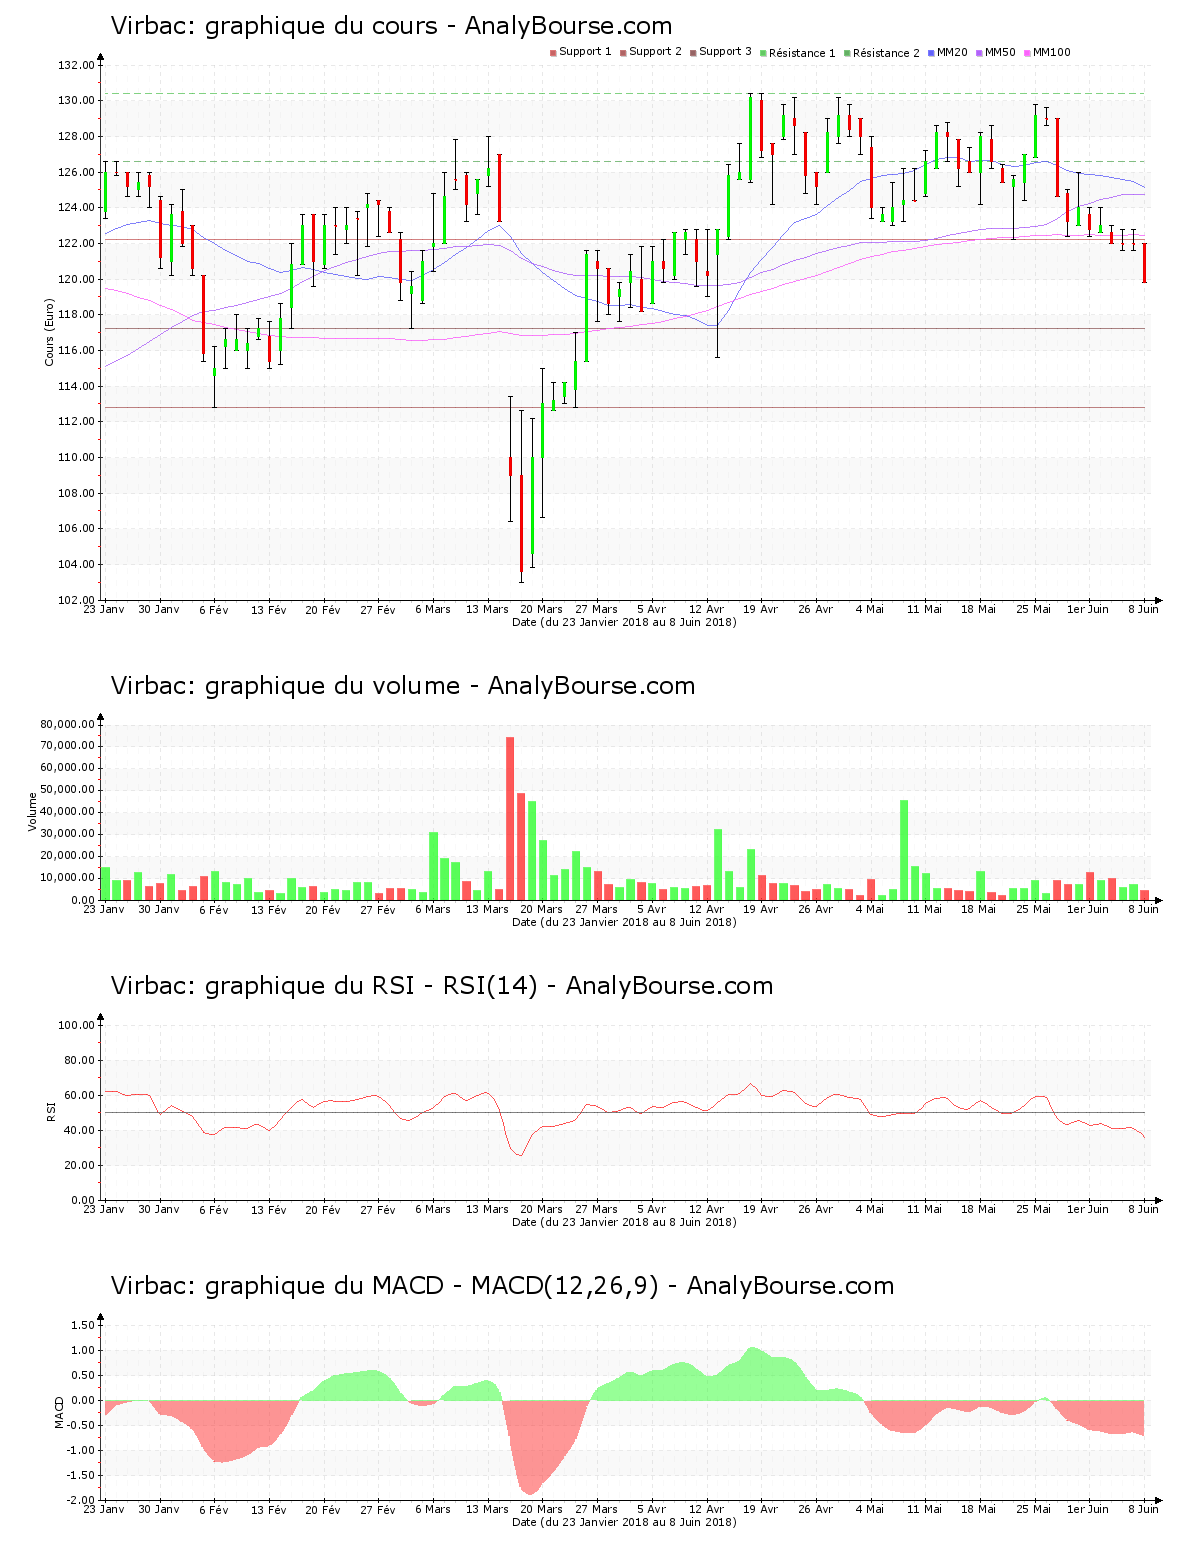Click the 'MACD' y-axis label

59,1412
